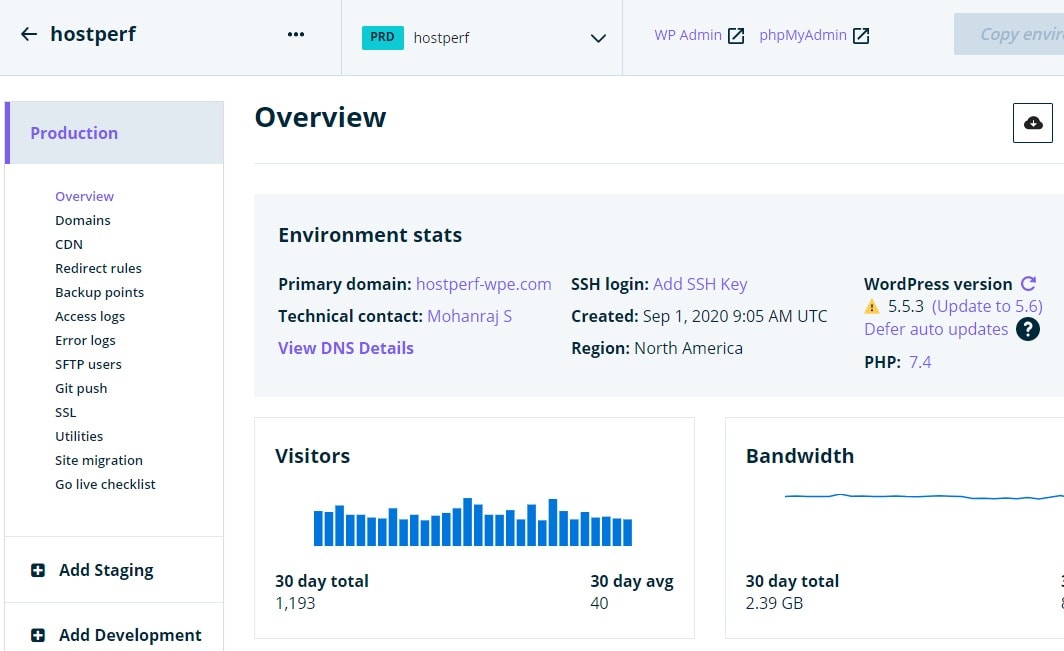Open the hostperf-wpe.com primary domain link

point(484,284)
